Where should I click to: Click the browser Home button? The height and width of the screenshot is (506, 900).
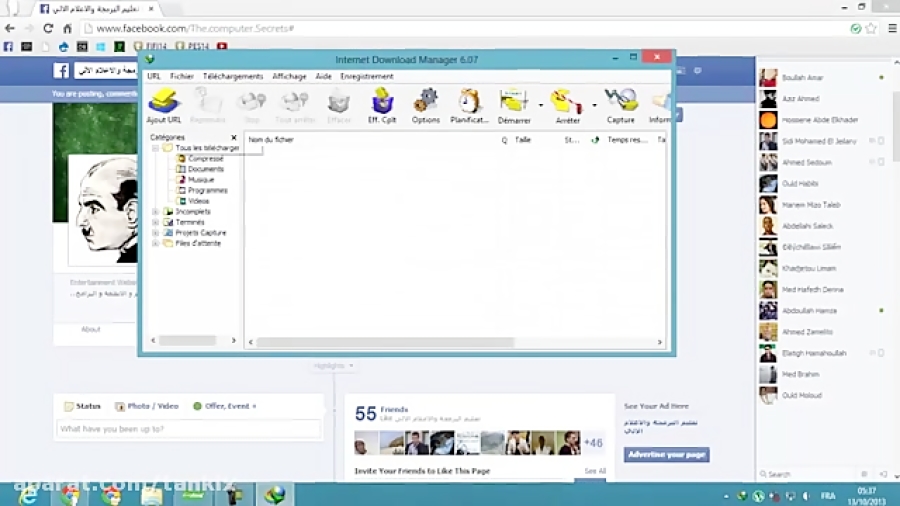67,28
